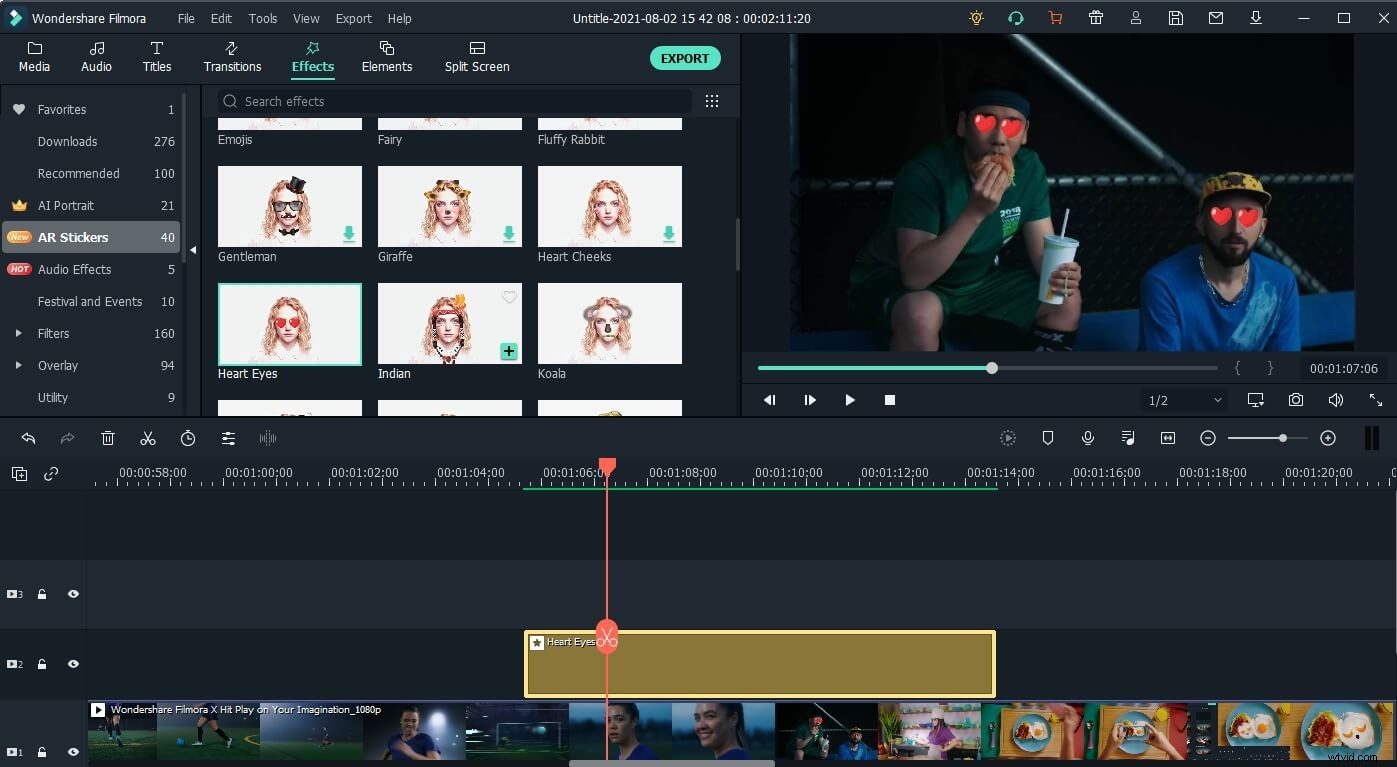Viewport: 1397px width, 767px height.
Task: Open the File menu
Action: coord(186,18)
